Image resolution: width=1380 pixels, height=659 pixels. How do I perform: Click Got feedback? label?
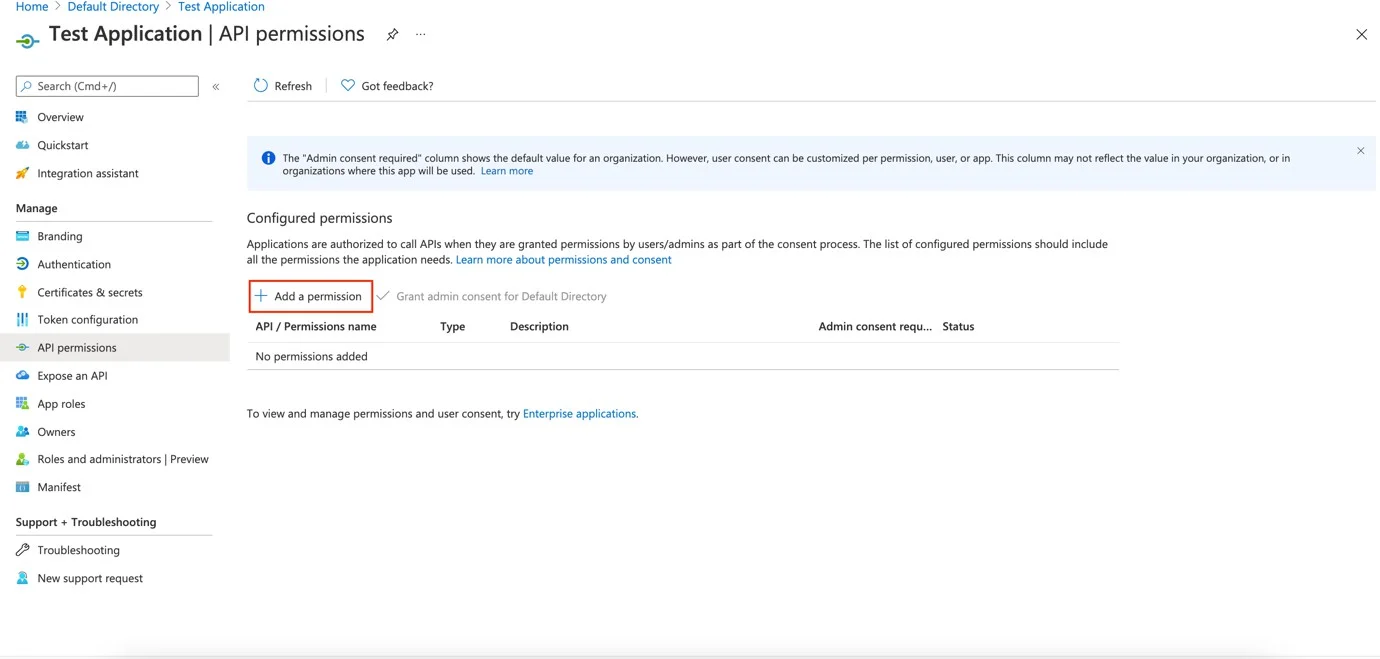click(x=397, y=86)
